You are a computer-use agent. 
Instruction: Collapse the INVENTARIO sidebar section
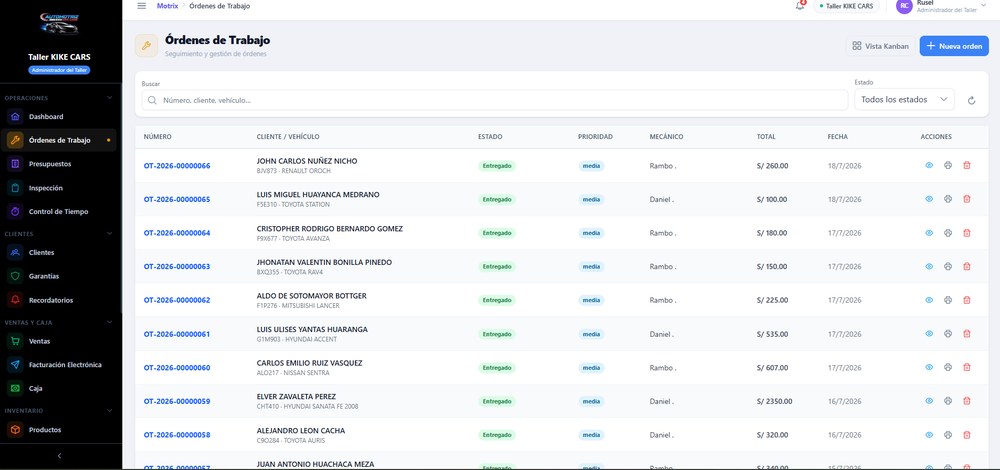pos(110,411)
